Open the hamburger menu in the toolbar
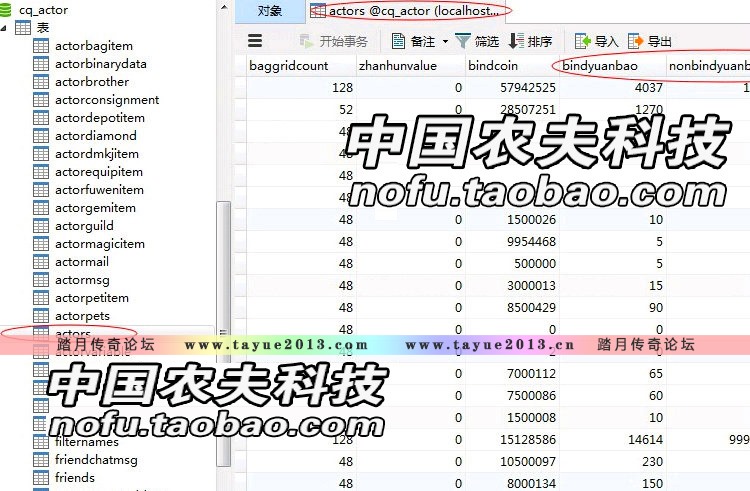Image resolution: width=750 pixels, height=491 pixels. 255,41
